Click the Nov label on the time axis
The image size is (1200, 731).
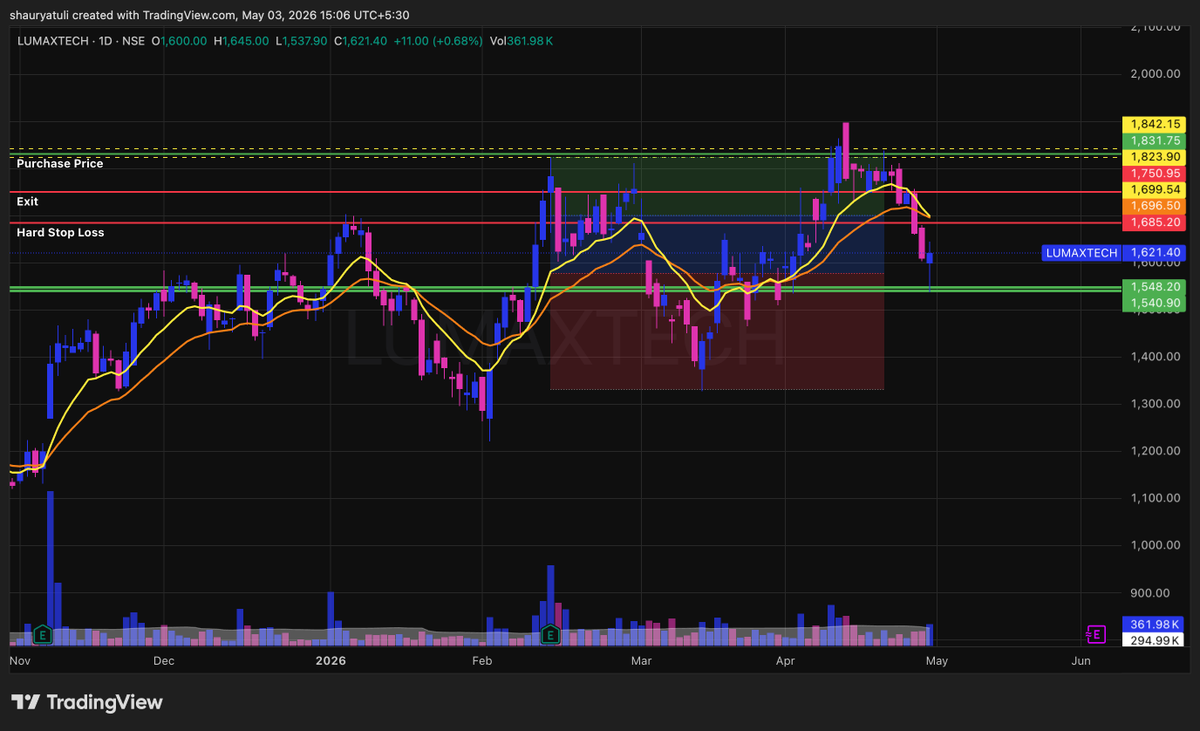click(x=19, y=661)
